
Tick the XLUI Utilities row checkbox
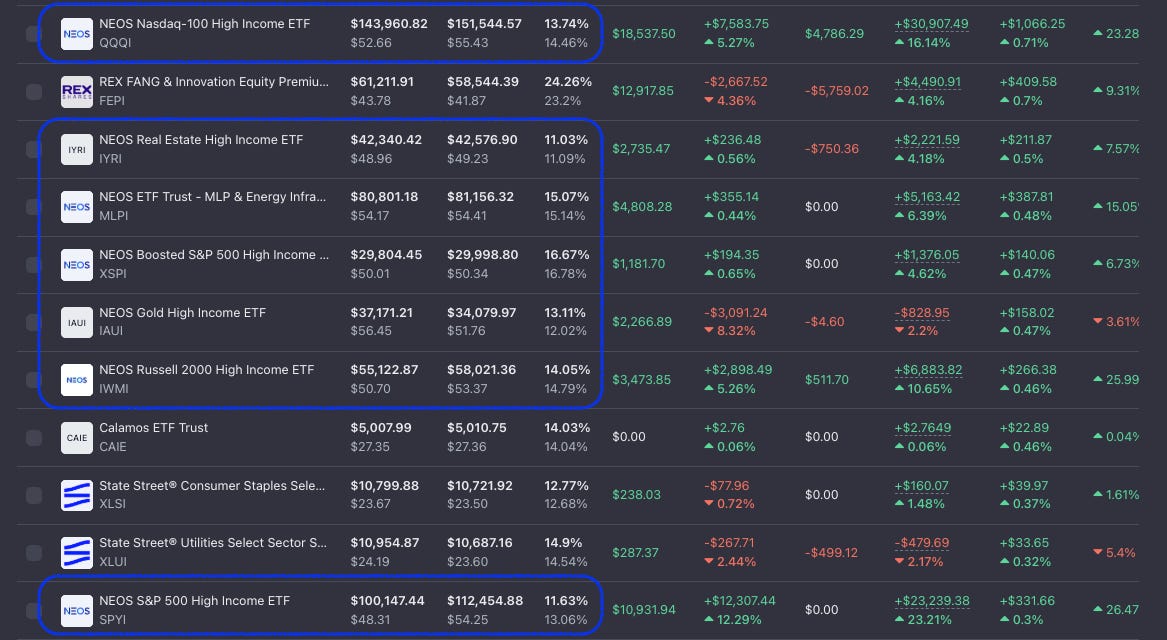33,553
